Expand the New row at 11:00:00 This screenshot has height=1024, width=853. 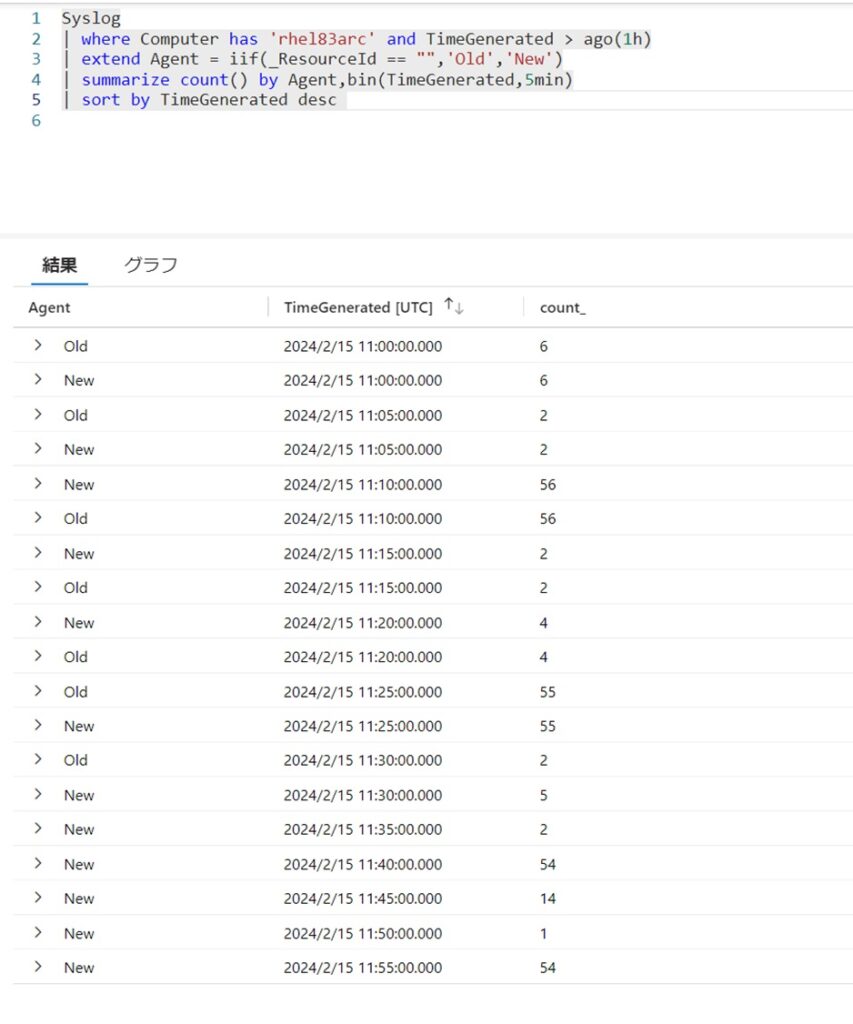point(37,380)
